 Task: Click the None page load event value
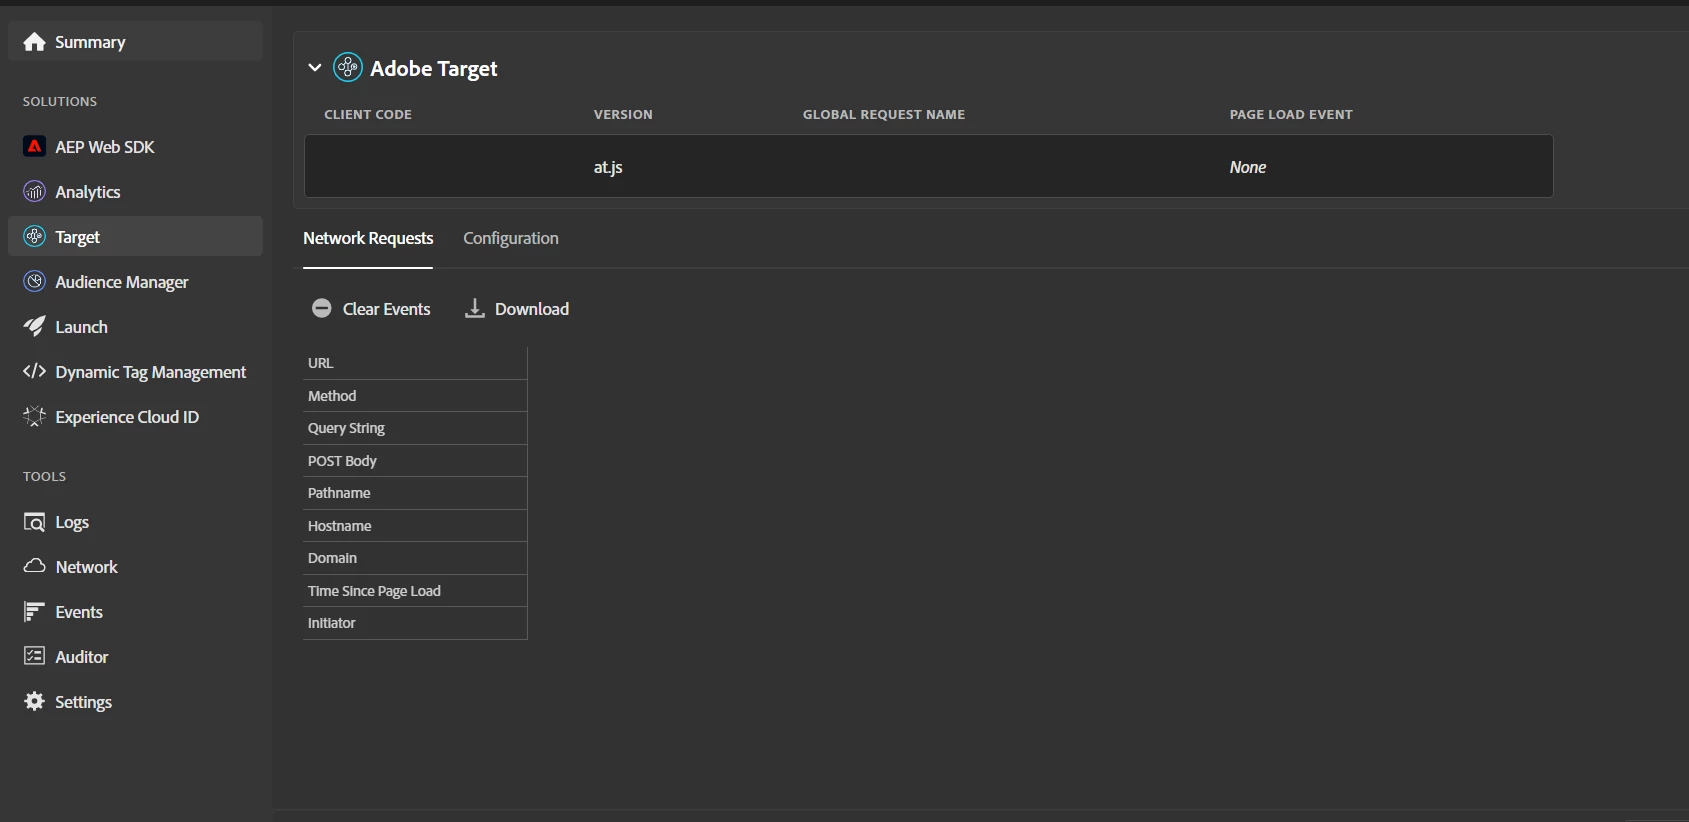[x=1248, y=167]
